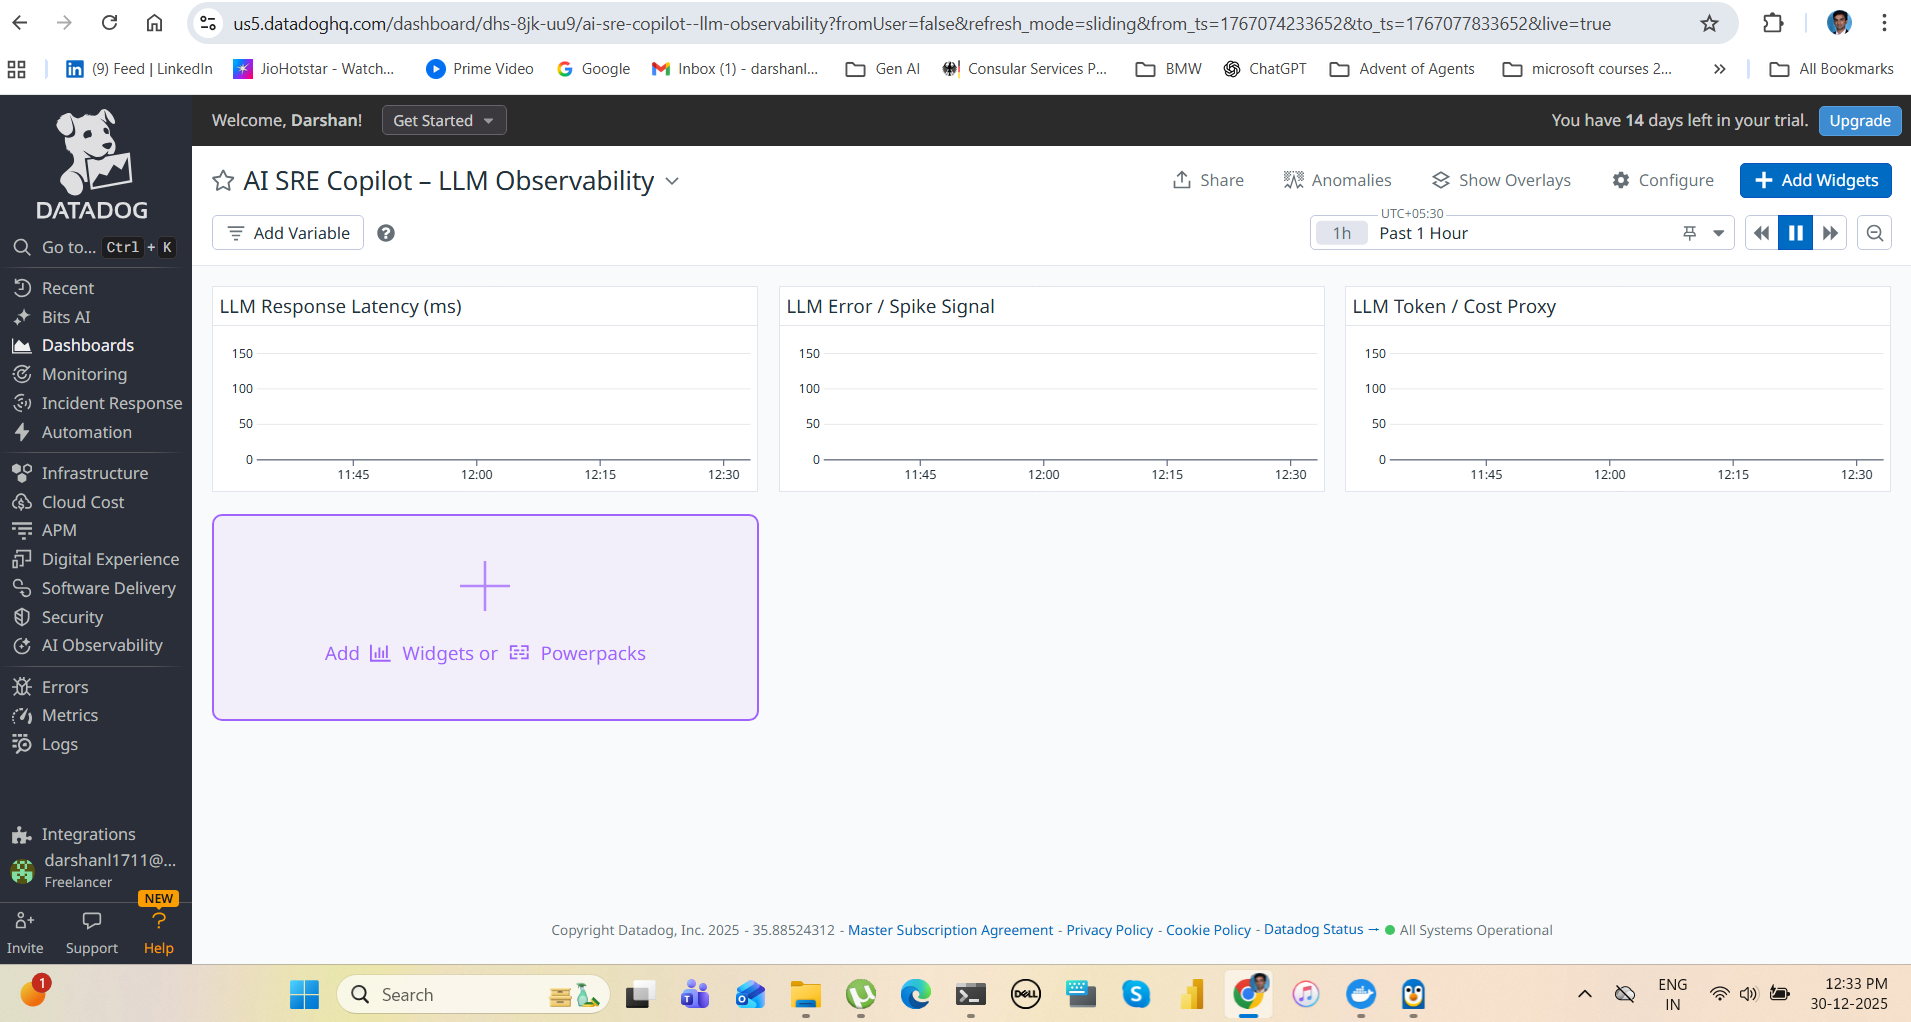The width and height of the screenshot is (1911, 1022).
Task: Open Recent in the sidebar
Action: click(68, 288)
